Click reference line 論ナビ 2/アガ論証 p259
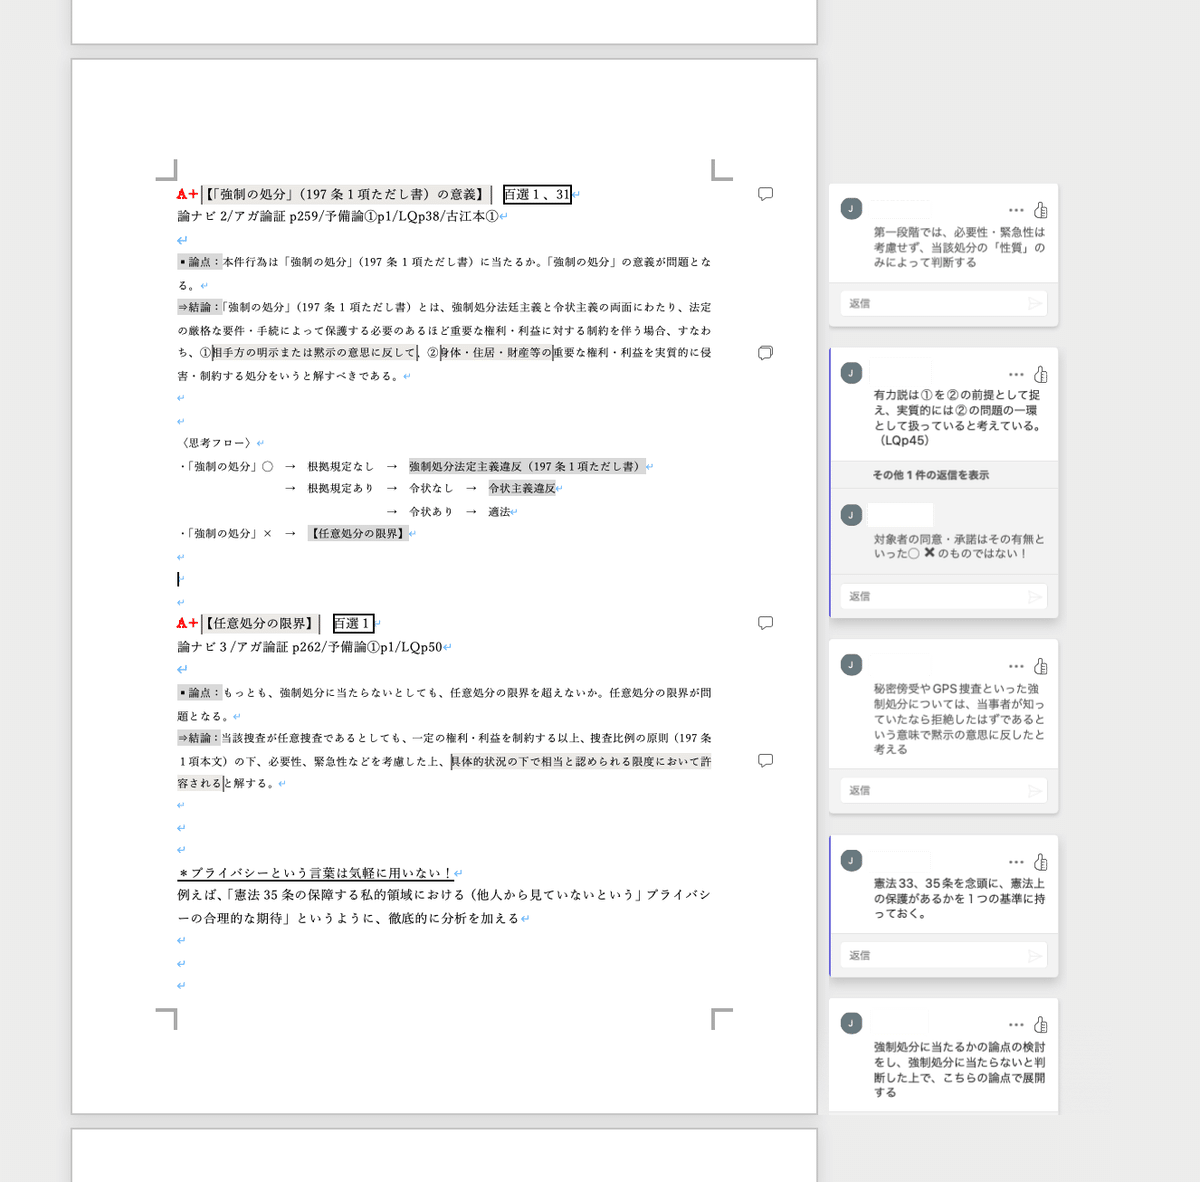Screen dimensions: 1200x1182 point(338,217)
